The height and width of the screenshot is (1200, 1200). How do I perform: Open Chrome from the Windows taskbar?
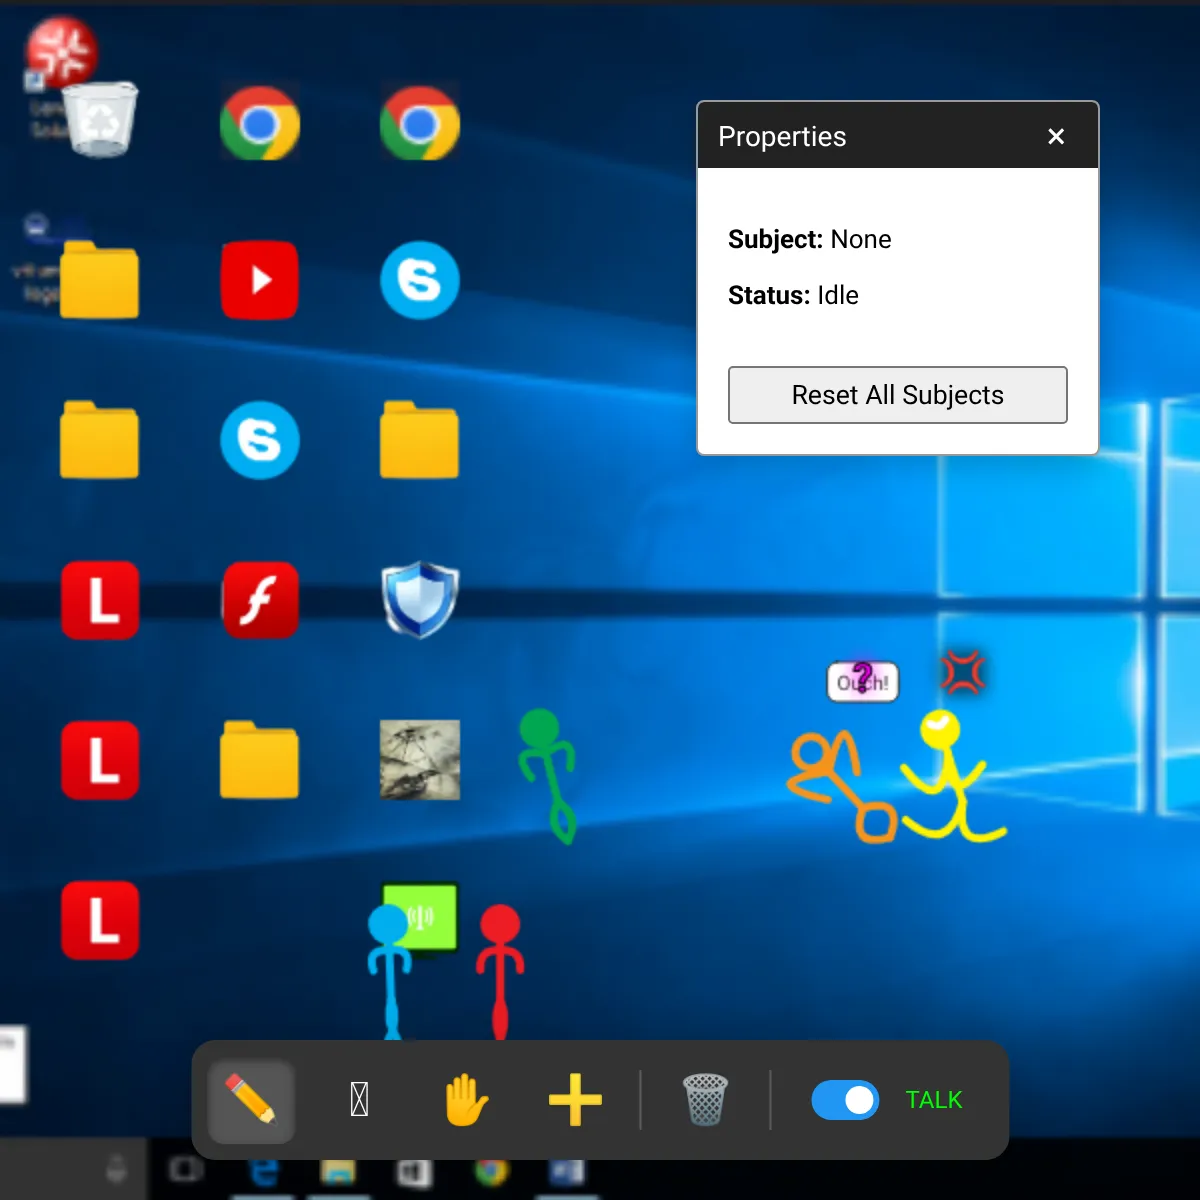491,1171
